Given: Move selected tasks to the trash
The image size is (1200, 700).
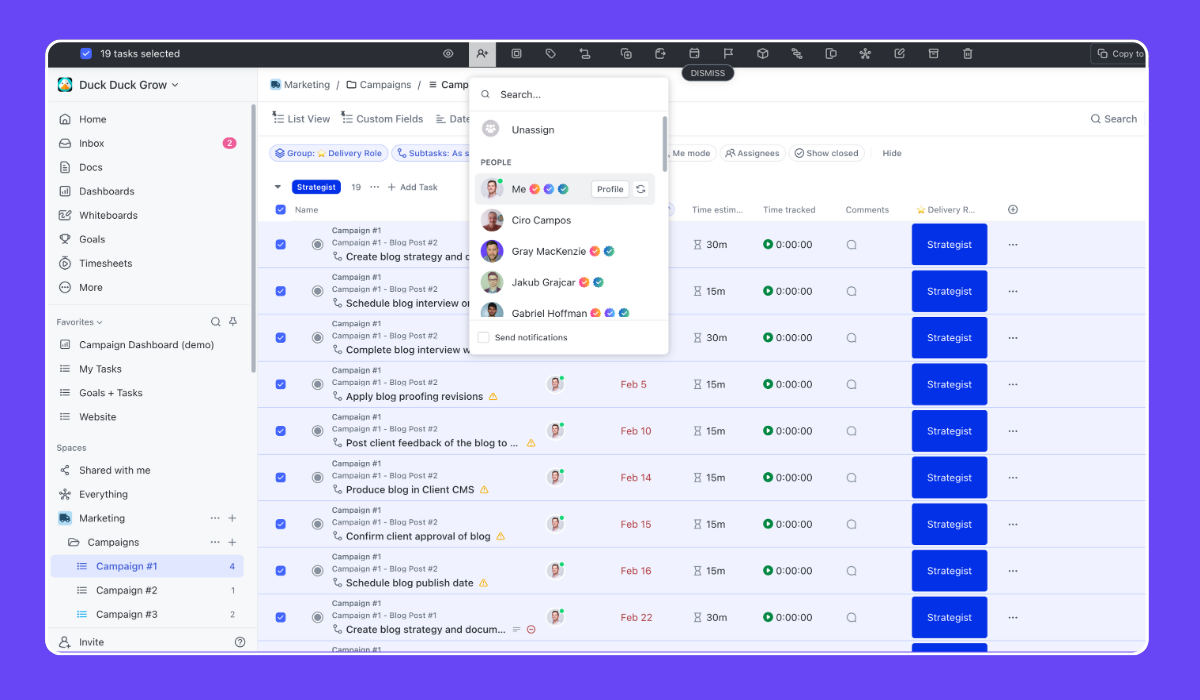Looking at the screenshot, I should 967,53.
